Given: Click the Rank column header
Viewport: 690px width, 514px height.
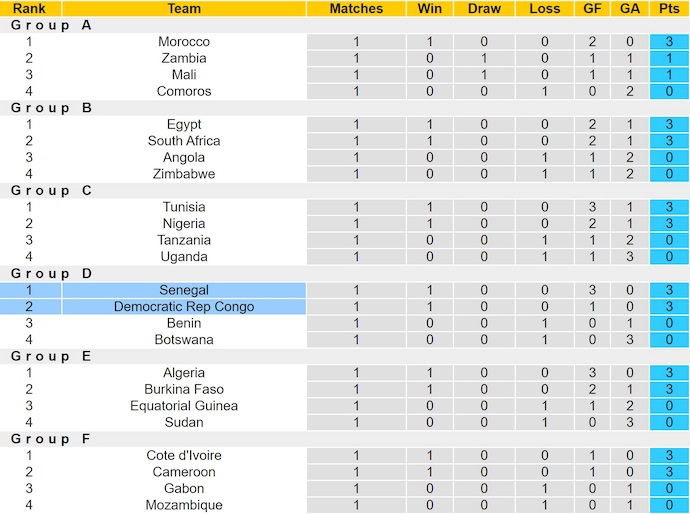Looking at the screenshot, I should click(29, 9).
